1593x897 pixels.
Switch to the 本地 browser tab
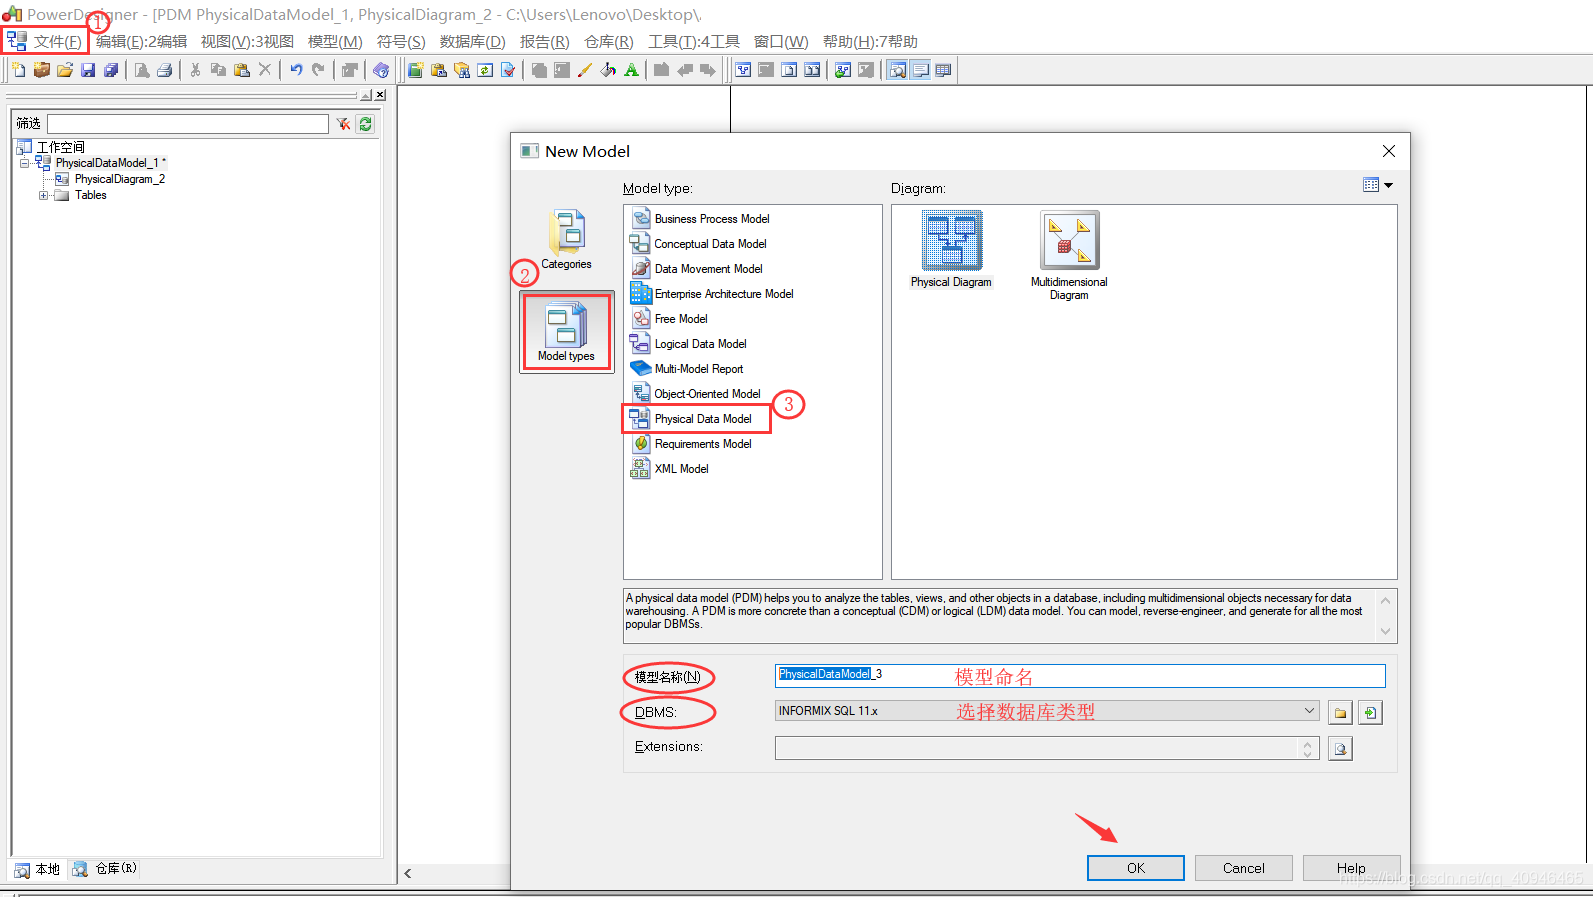38,870
